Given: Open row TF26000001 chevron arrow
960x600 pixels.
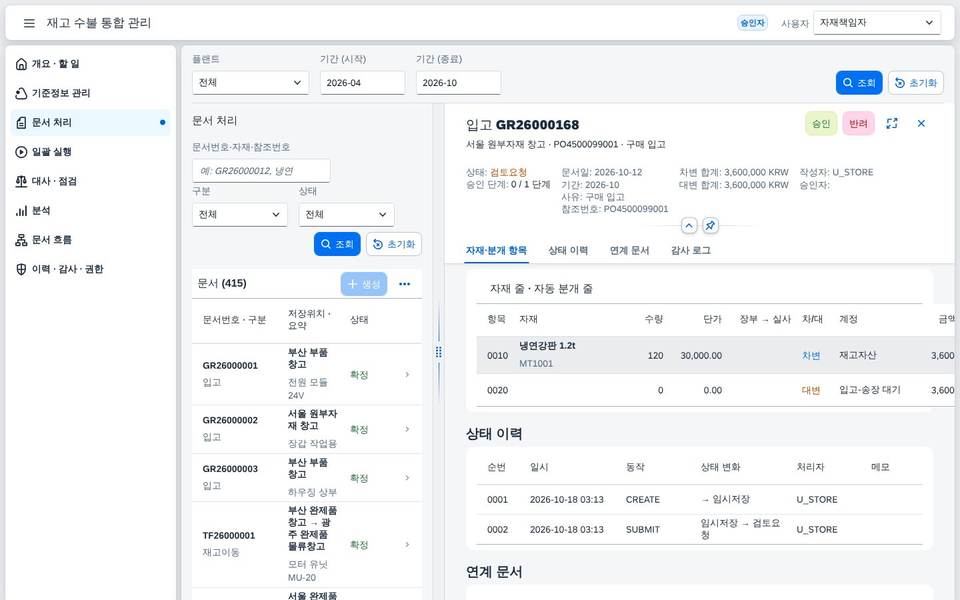Looking at the screenshot, I should [x=407, y=544].
